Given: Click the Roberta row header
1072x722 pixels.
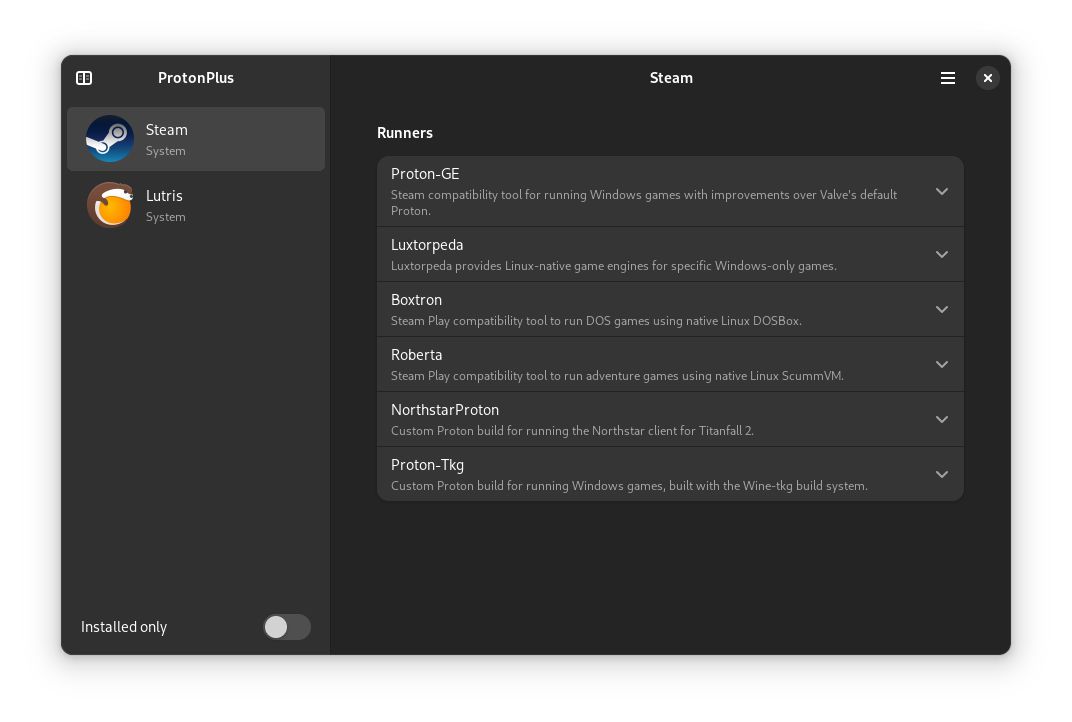Looking at the screenshot, I should point(417,355).
